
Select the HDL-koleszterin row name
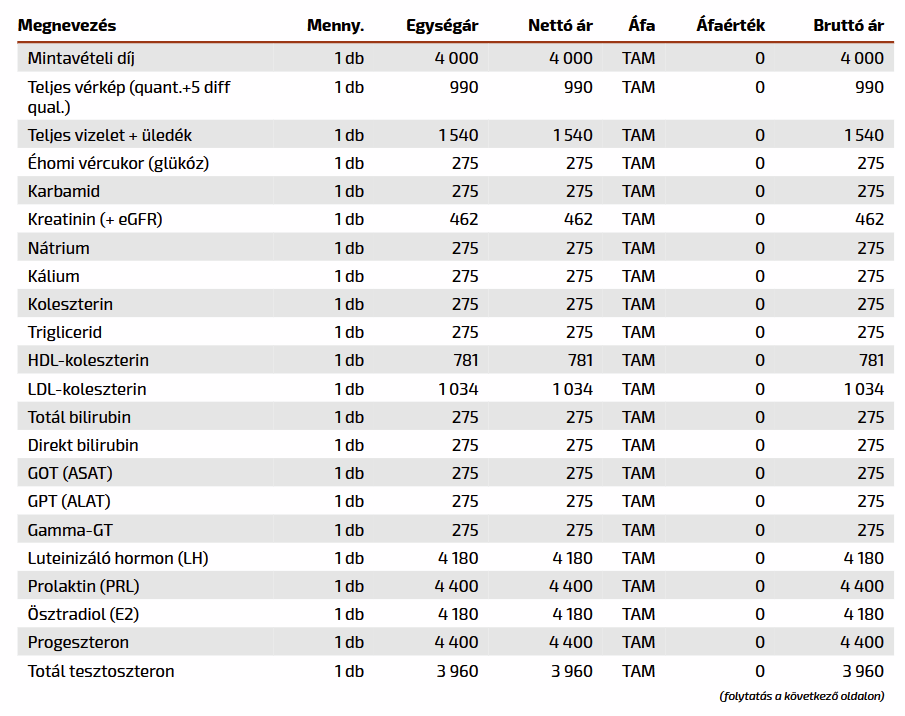coord(88,360)
